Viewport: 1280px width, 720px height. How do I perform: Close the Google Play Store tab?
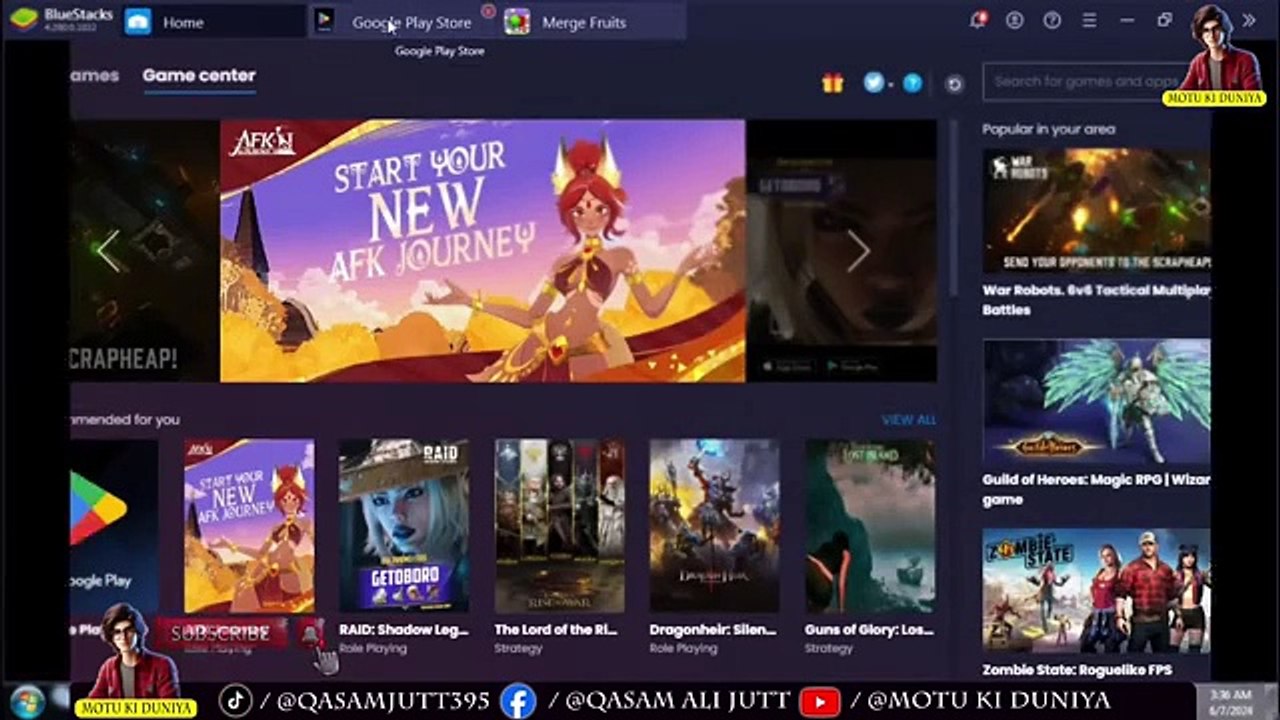click(488, 11)
